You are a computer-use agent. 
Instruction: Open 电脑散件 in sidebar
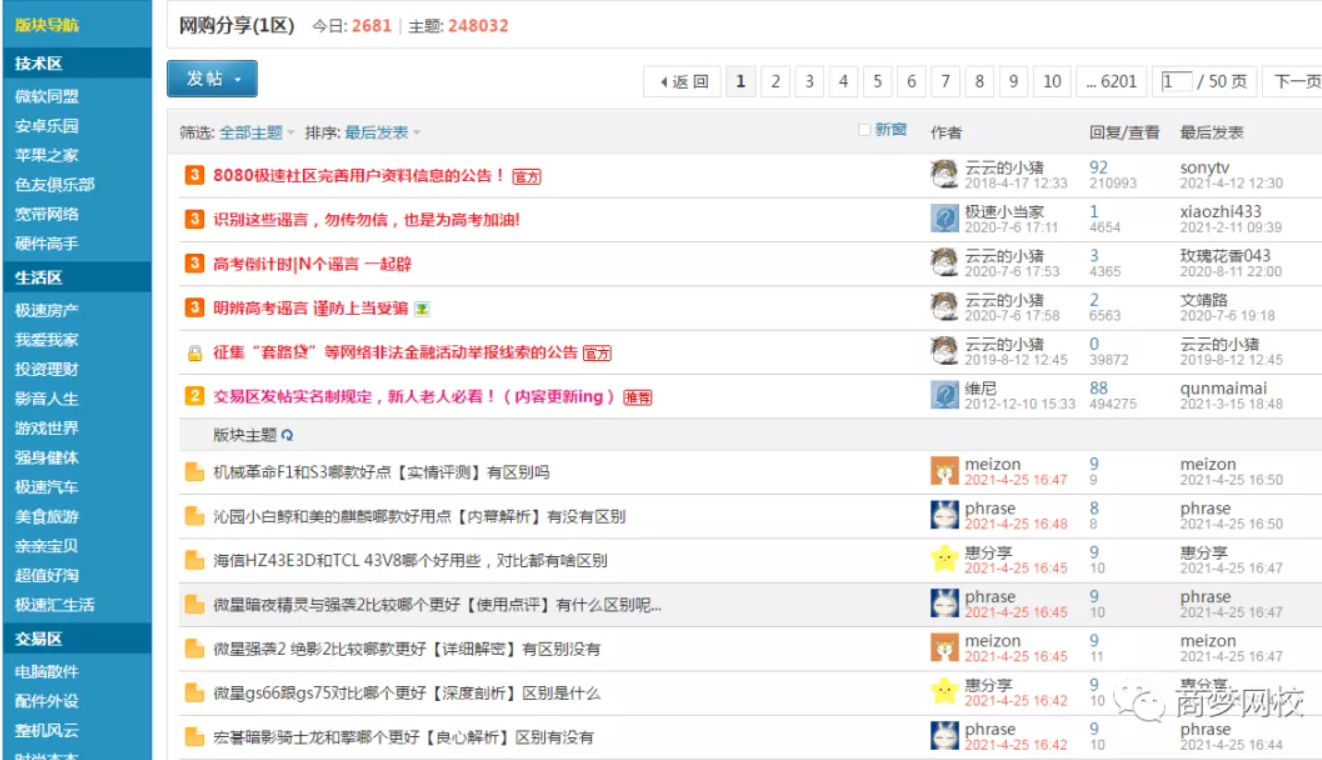tap(47, 672)
